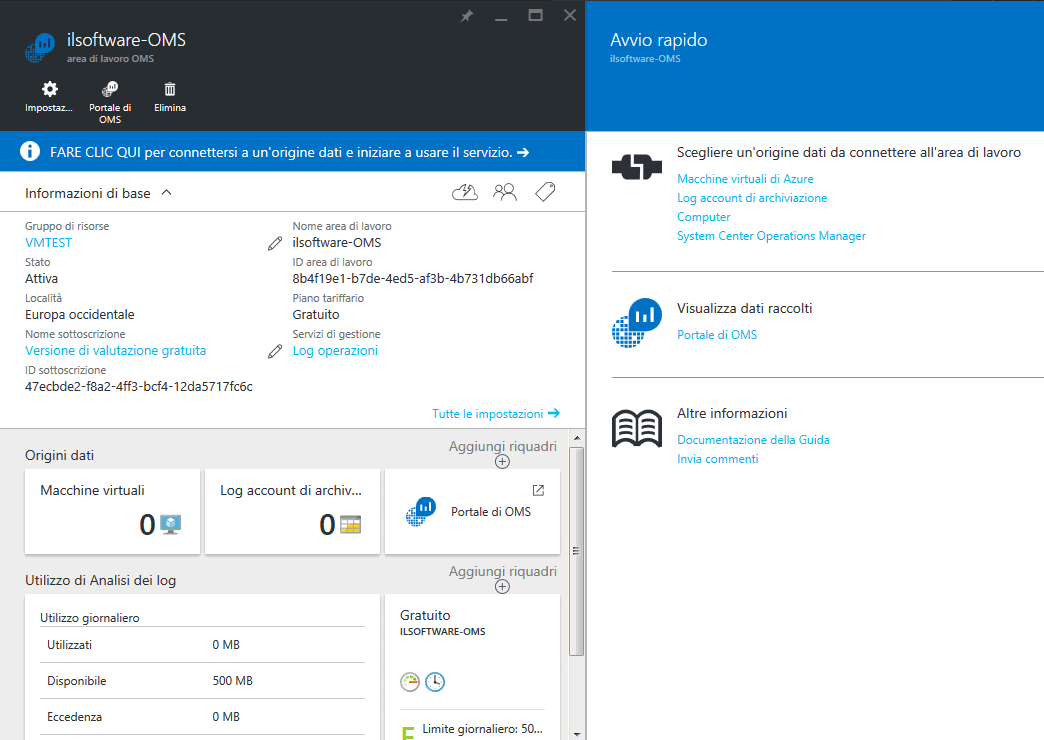
Task: Open Documentazione della Guida link
Action: pyautogui.click(x=753, y=440)
